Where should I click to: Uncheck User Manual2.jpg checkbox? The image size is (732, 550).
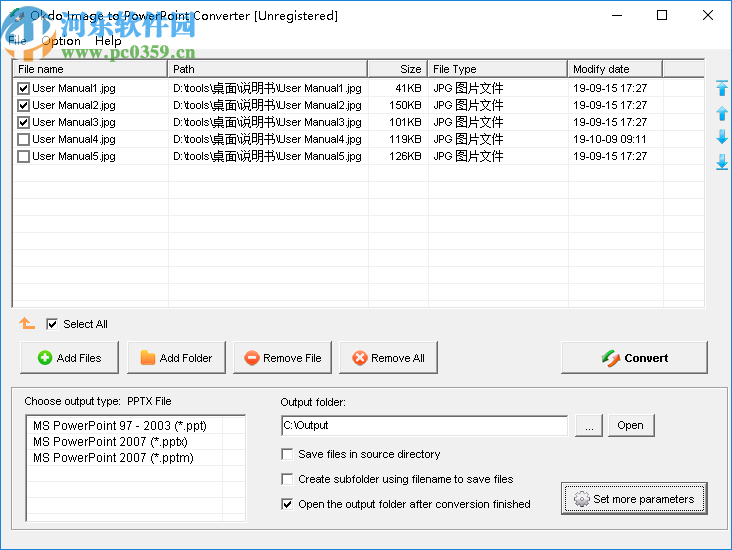[23, 106]
